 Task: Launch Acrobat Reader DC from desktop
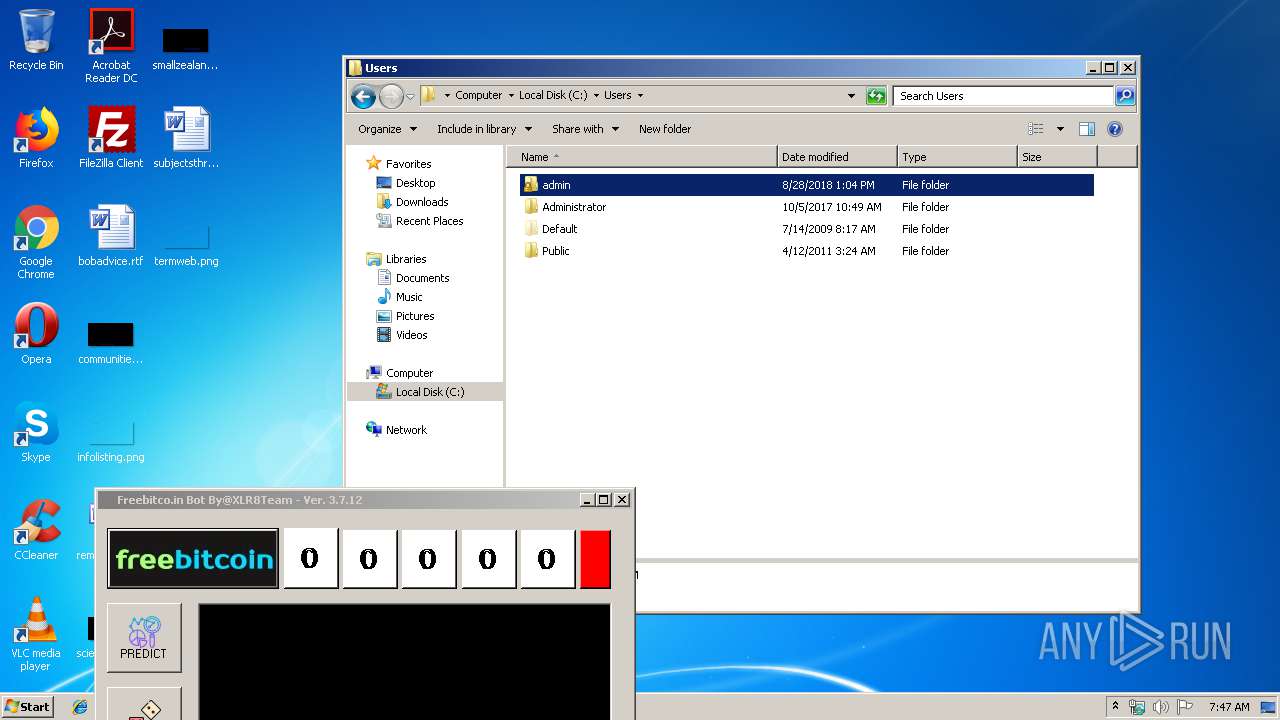[x=111, y=45]
